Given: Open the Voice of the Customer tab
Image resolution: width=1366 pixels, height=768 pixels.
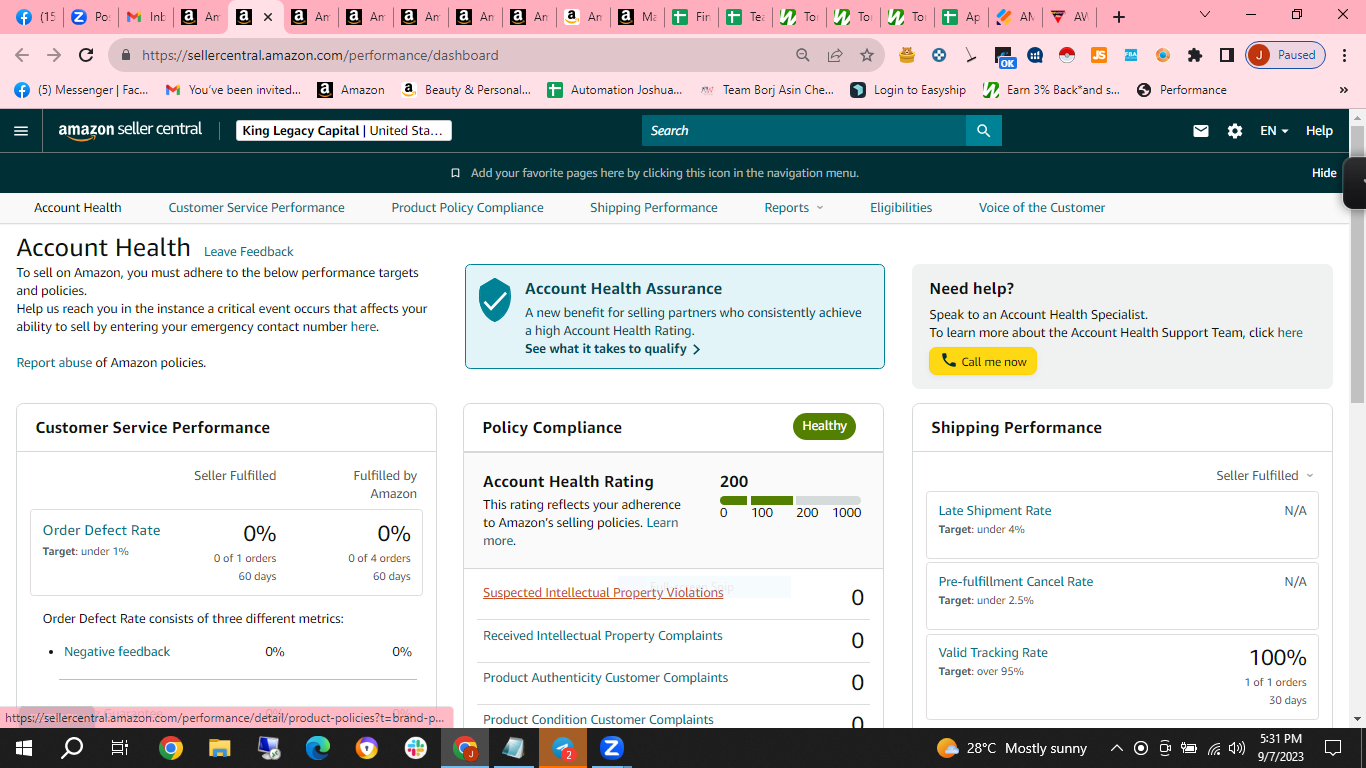Looking at the screenshot, I should (1042, 208).
